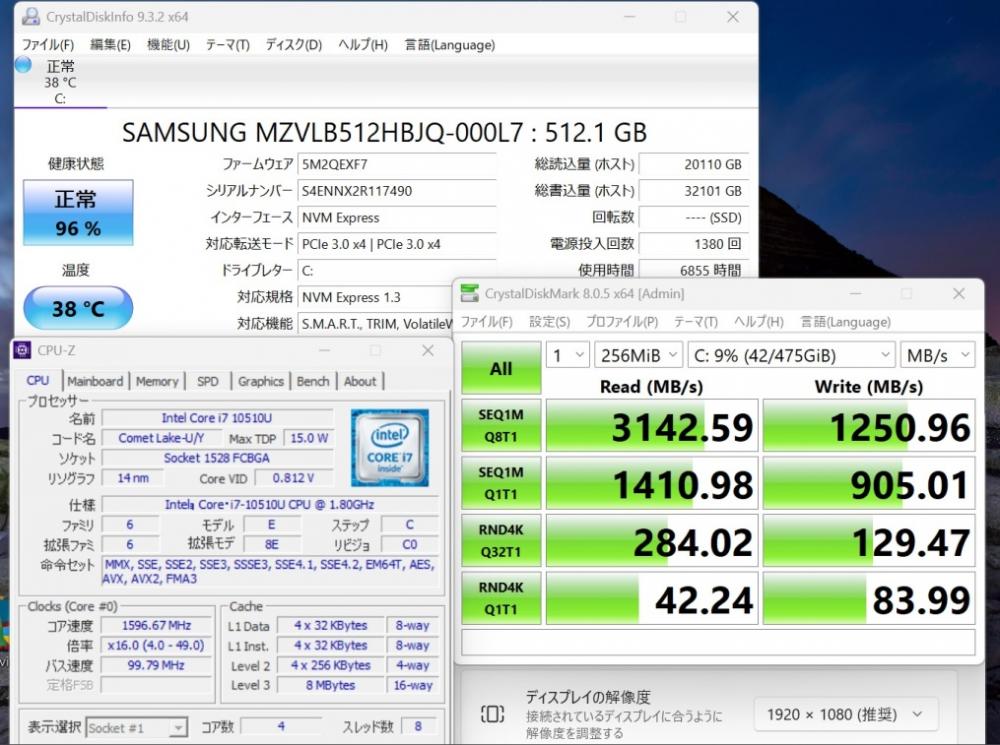1000x745 pixels.
Task: Open 編集(E) menu in CrystalDiskInfo
Action: (110, 45)
